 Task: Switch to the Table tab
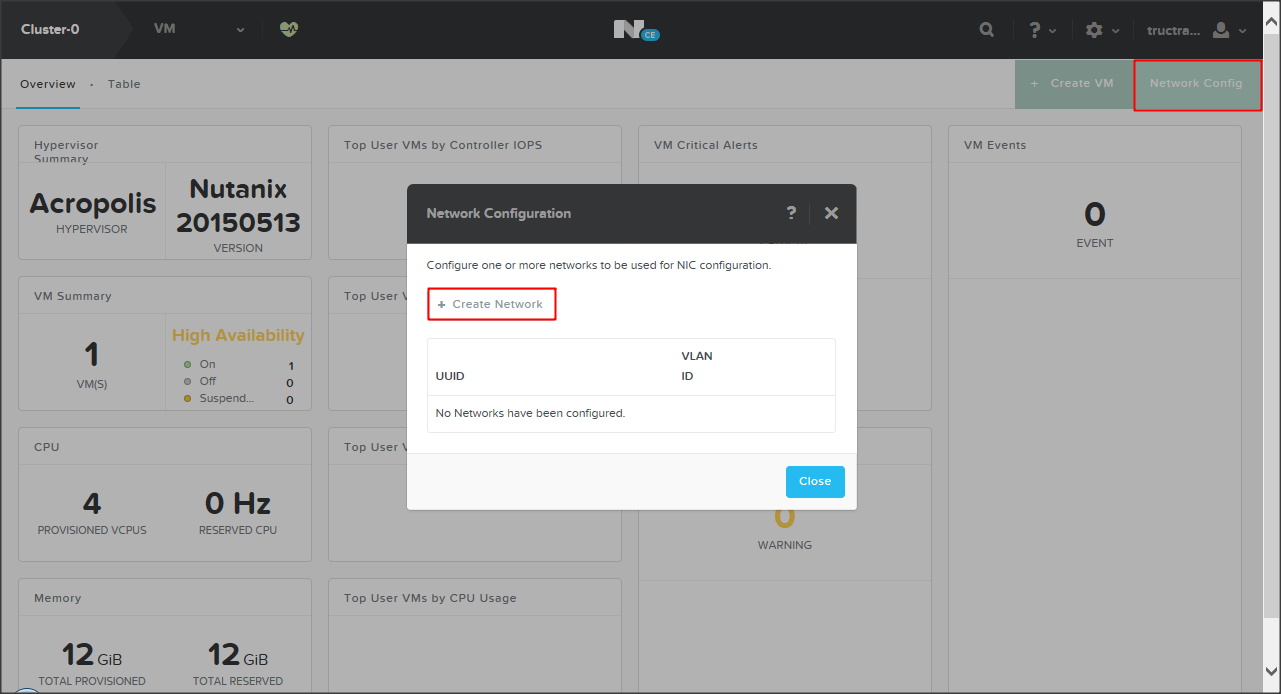[x=124, y=84]
